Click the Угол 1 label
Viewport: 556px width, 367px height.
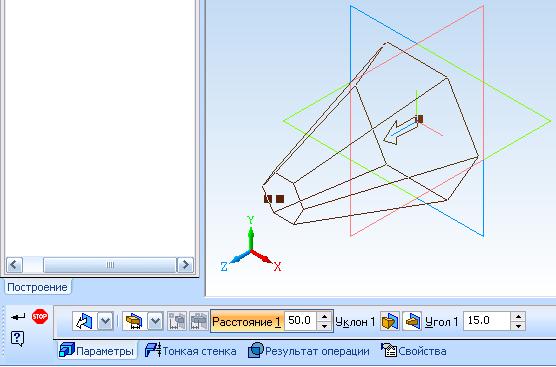441,322
